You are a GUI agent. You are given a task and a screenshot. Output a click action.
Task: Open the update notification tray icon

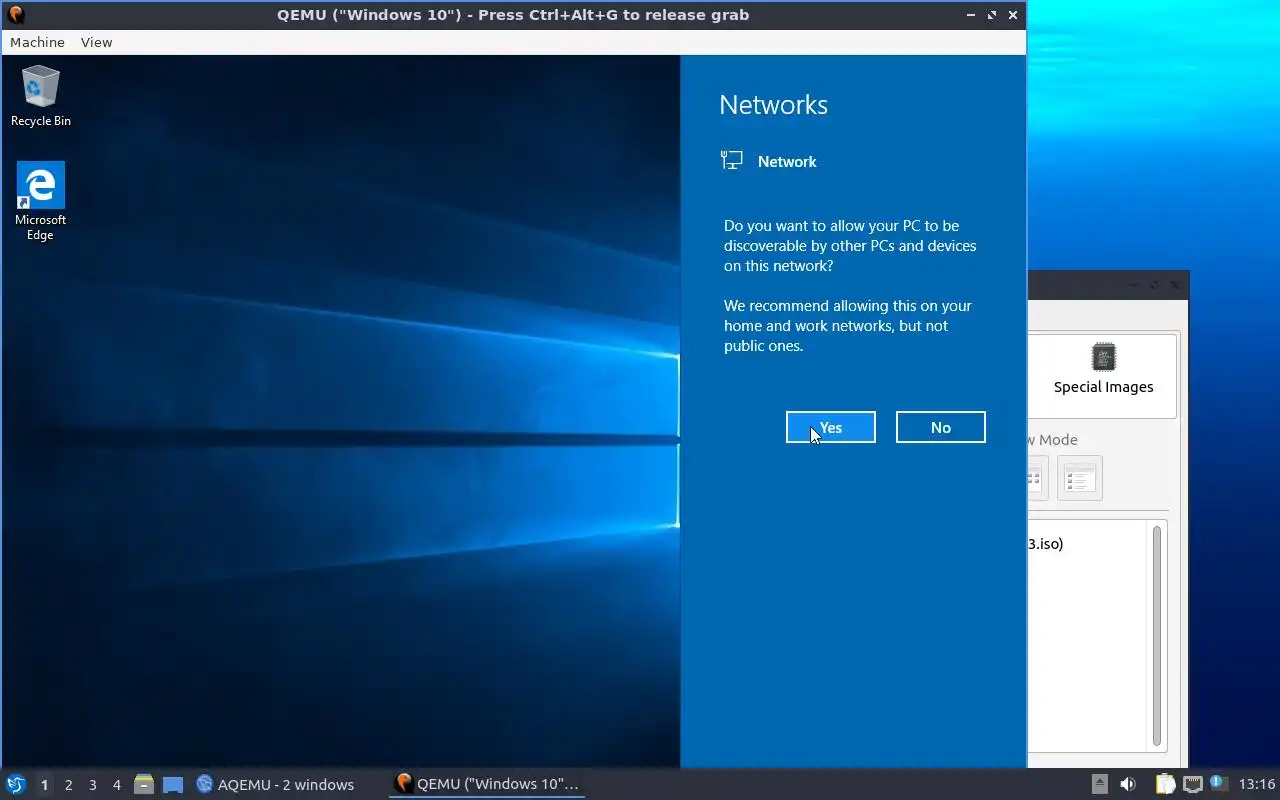coord(1218,783)
